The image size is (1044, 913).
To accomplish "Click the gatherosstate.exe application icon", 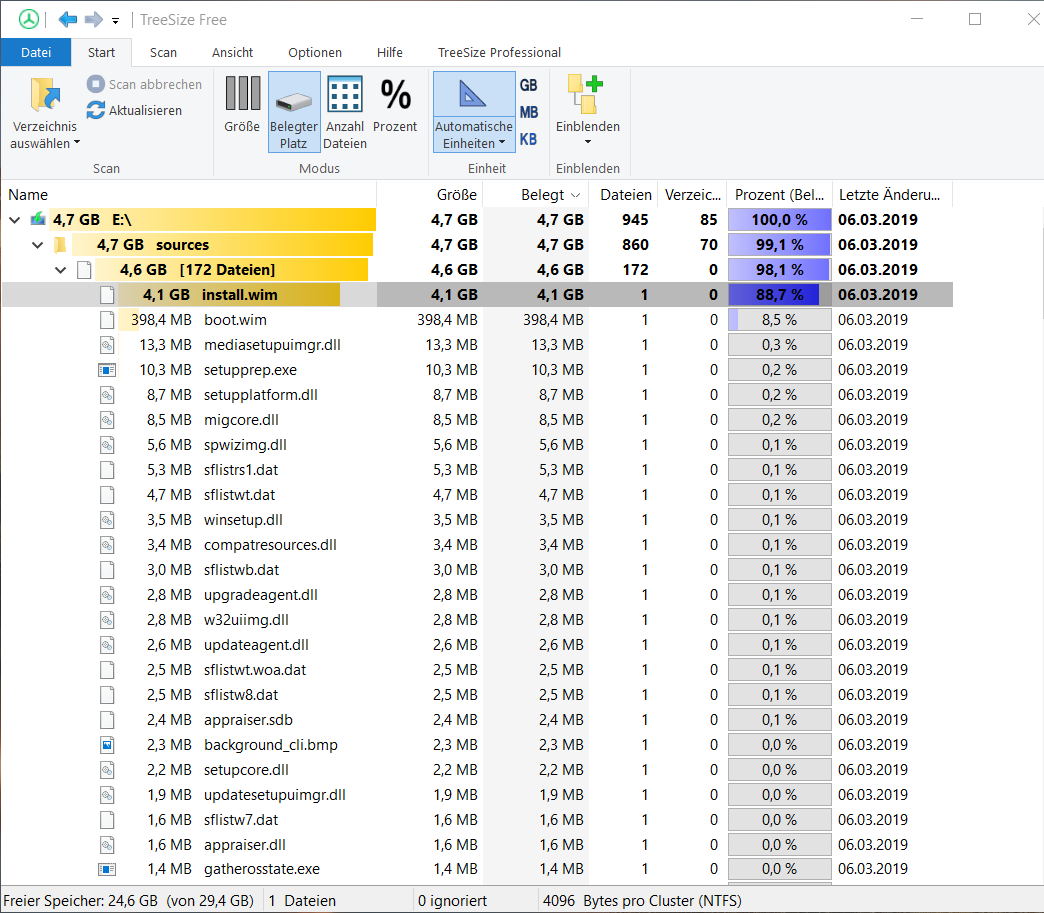I will coord(107,868).
